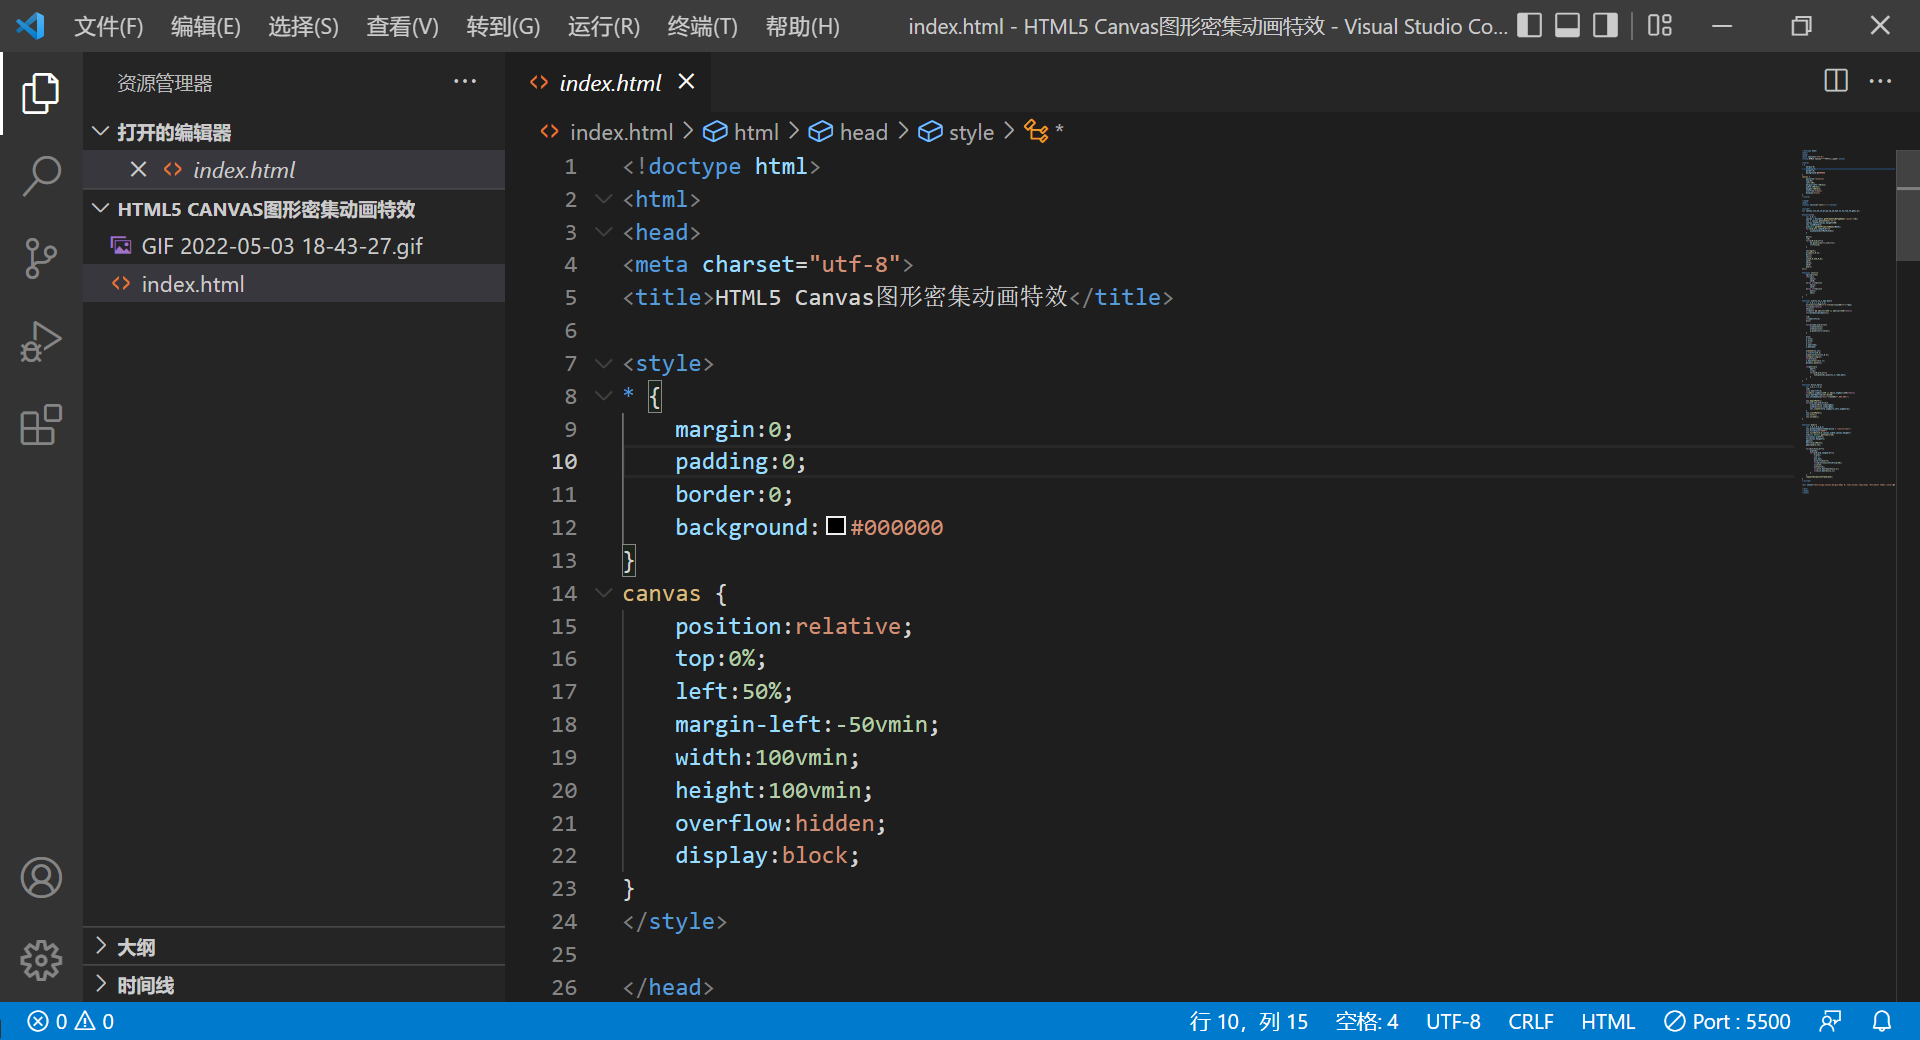Expand the 大纲 outline section
This screenshot has height=1040, width=1920.
(x=293, y=947)
